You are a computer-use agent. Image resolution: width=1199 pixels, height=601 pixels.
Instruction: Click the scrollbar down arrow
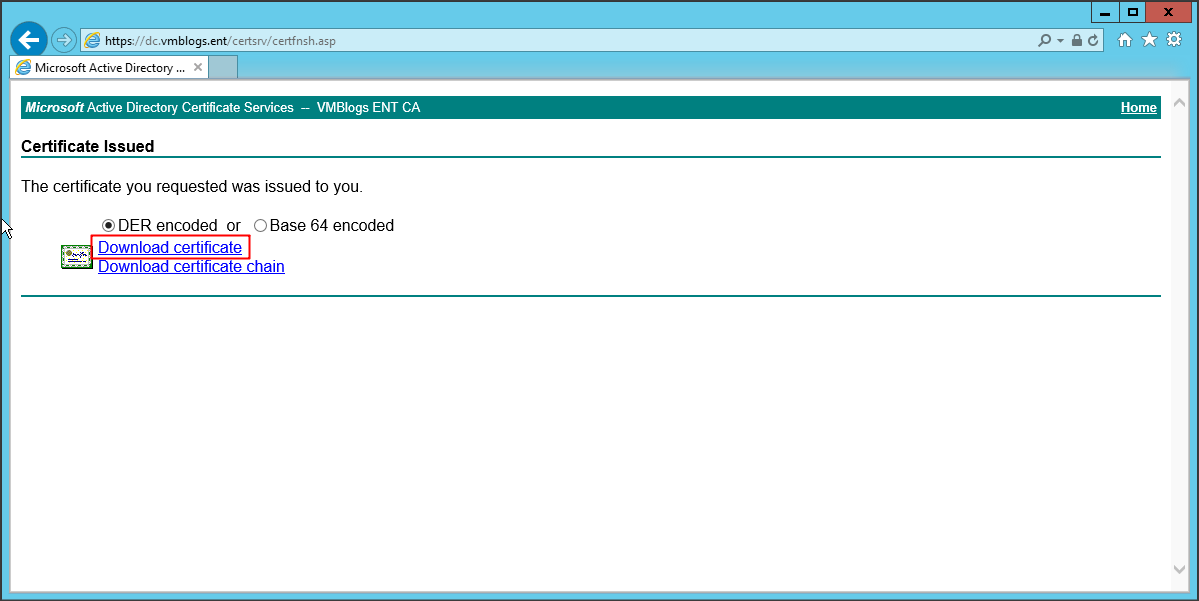tap(1179, 568)
